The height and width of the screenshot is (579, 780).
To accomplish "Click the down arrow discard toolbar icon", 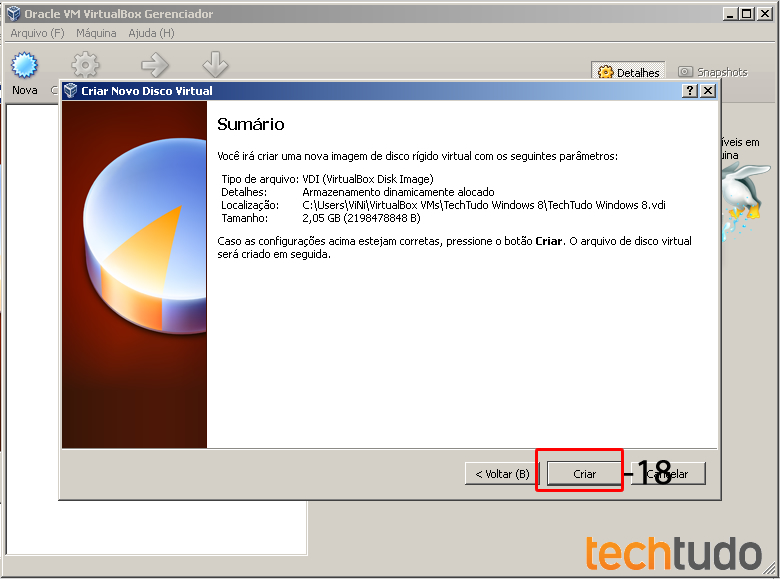I will 215,64.
